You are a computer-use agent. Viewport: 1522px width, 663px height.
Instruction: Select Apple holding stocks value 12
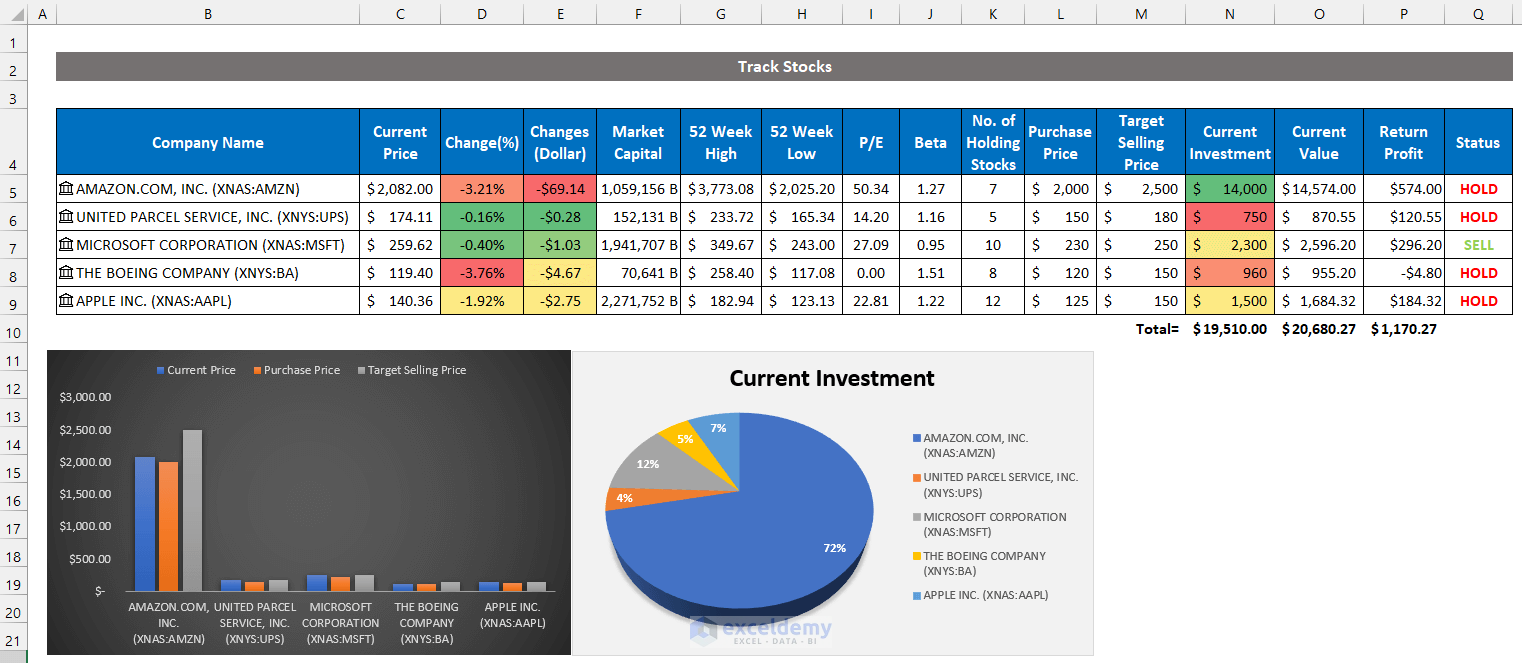click(x=992, y=301)
